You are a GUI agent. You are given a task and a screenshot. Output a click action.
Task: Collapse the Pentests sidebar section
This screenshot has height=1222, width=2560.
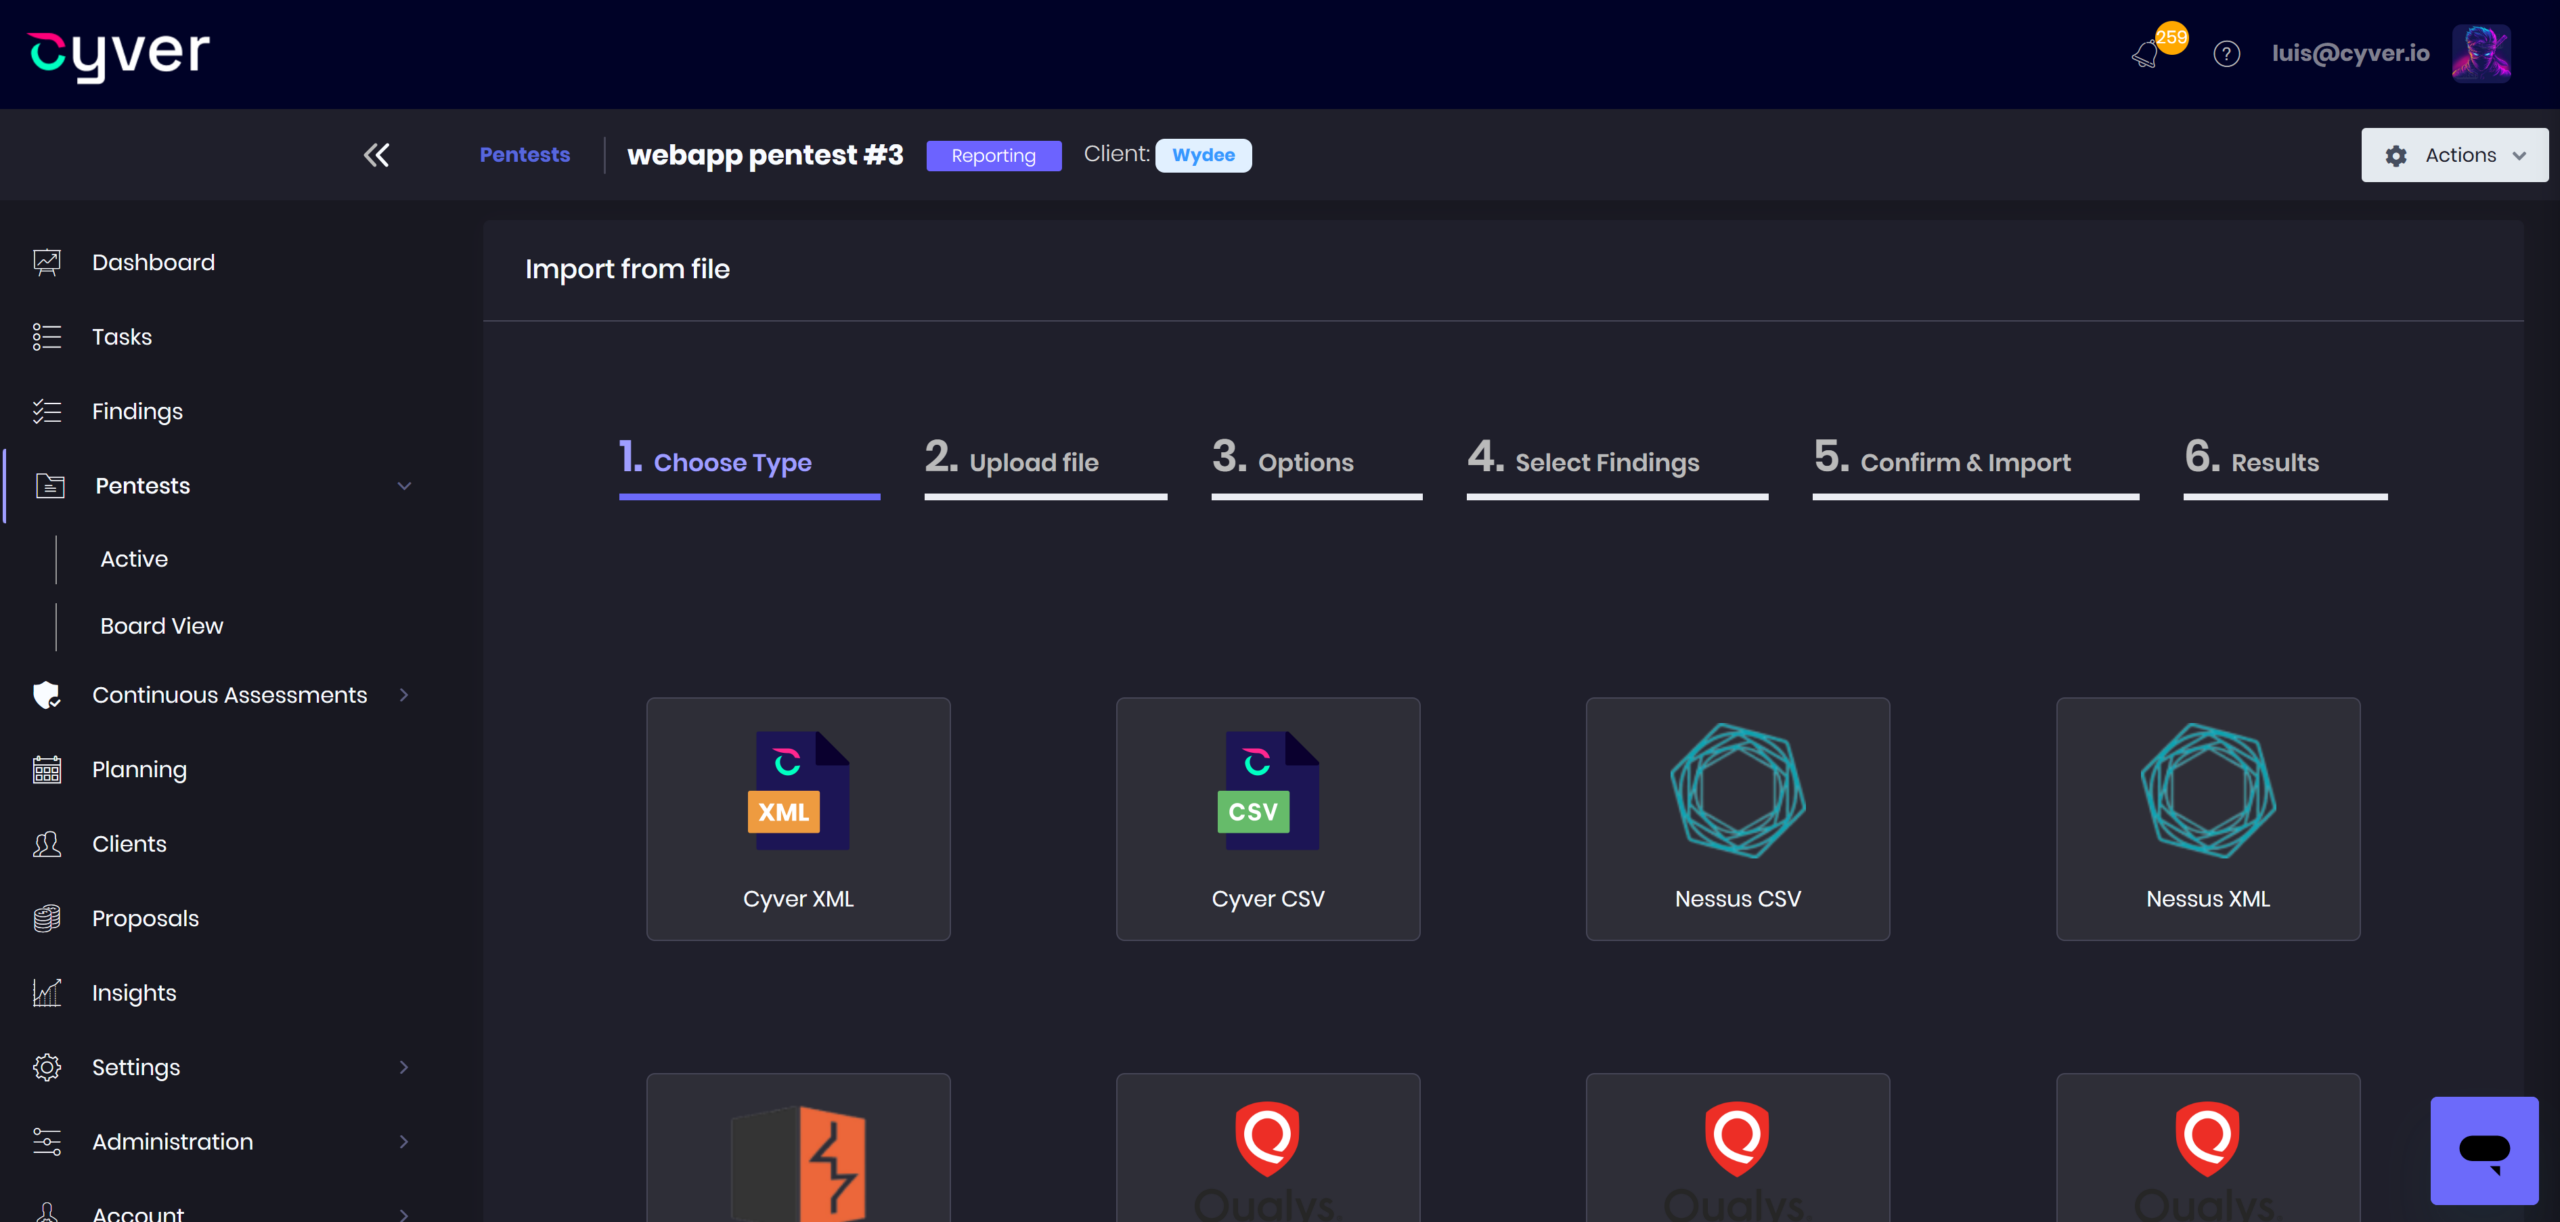click(x=404, y=486)
